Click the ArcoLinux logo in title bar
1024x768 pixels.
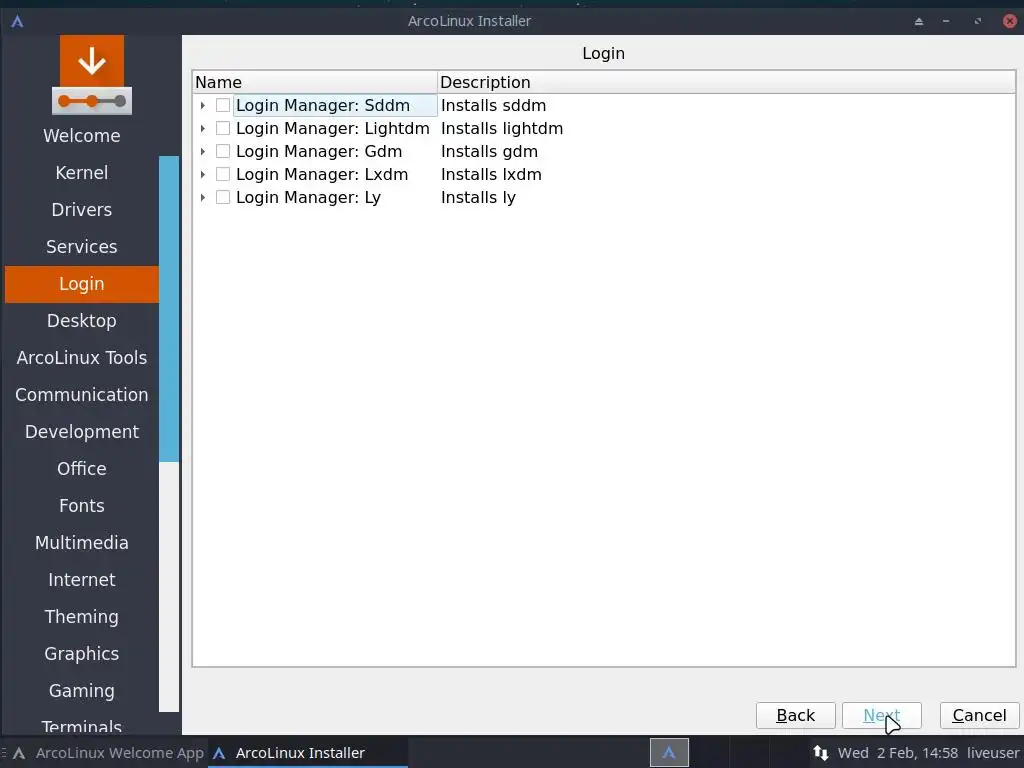pyautogui.click(x=18, y=21)
